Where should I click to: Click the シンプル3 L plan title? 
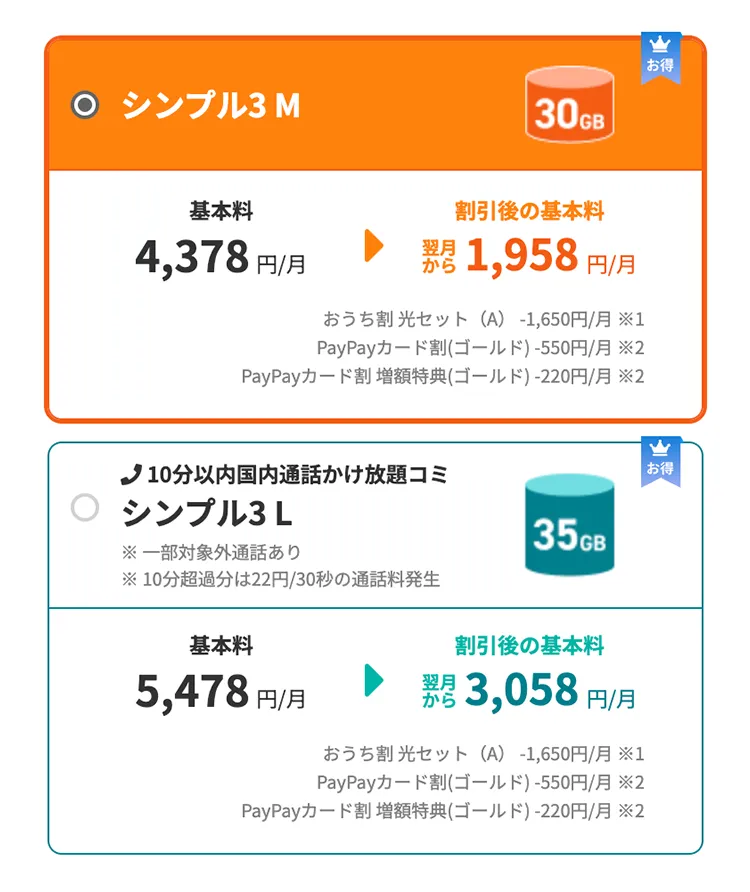pyautogui.click(x=207, y=513)
